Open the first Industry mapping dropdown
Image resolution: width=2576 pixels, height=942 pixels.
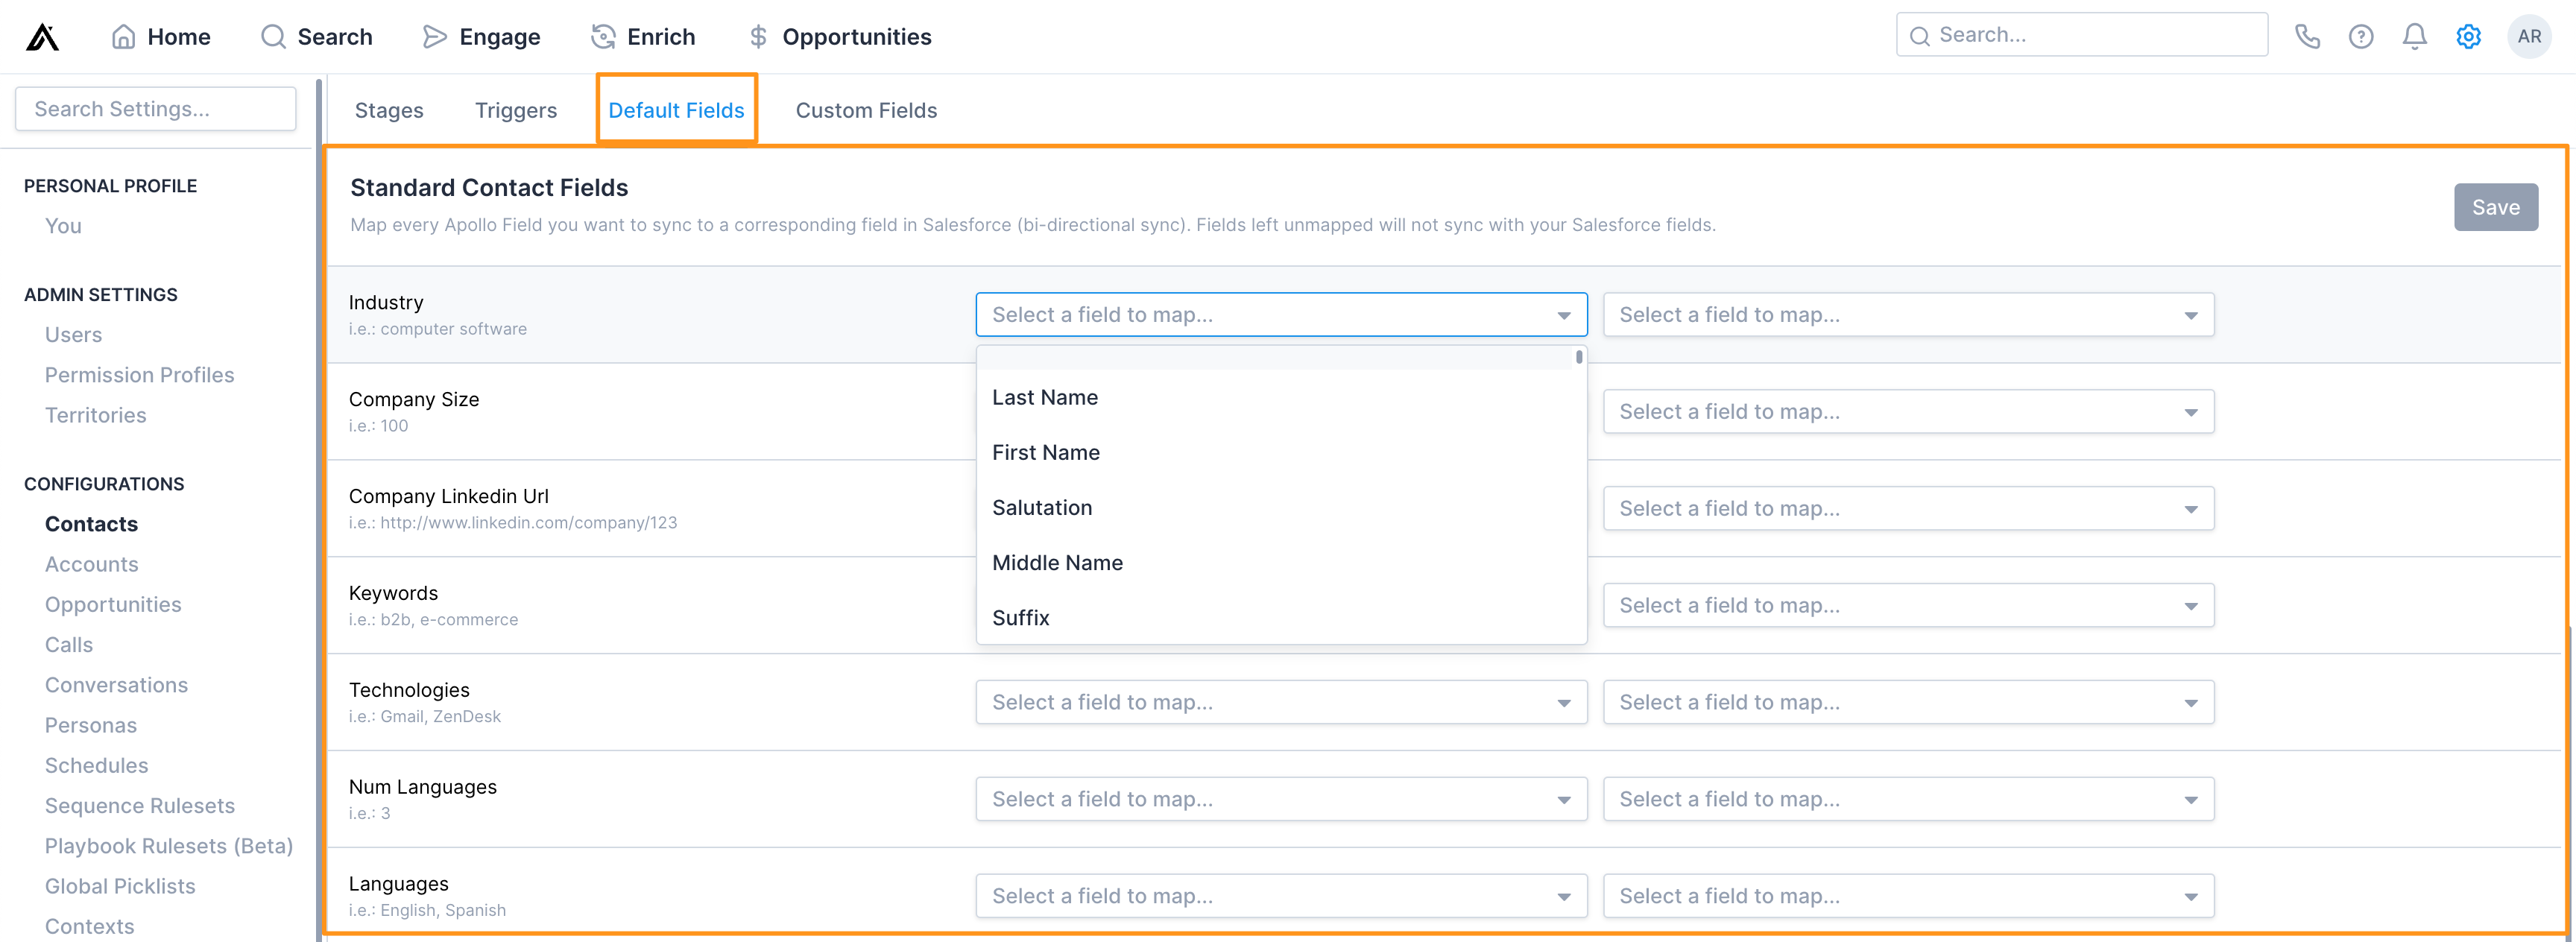point(1282,315)
